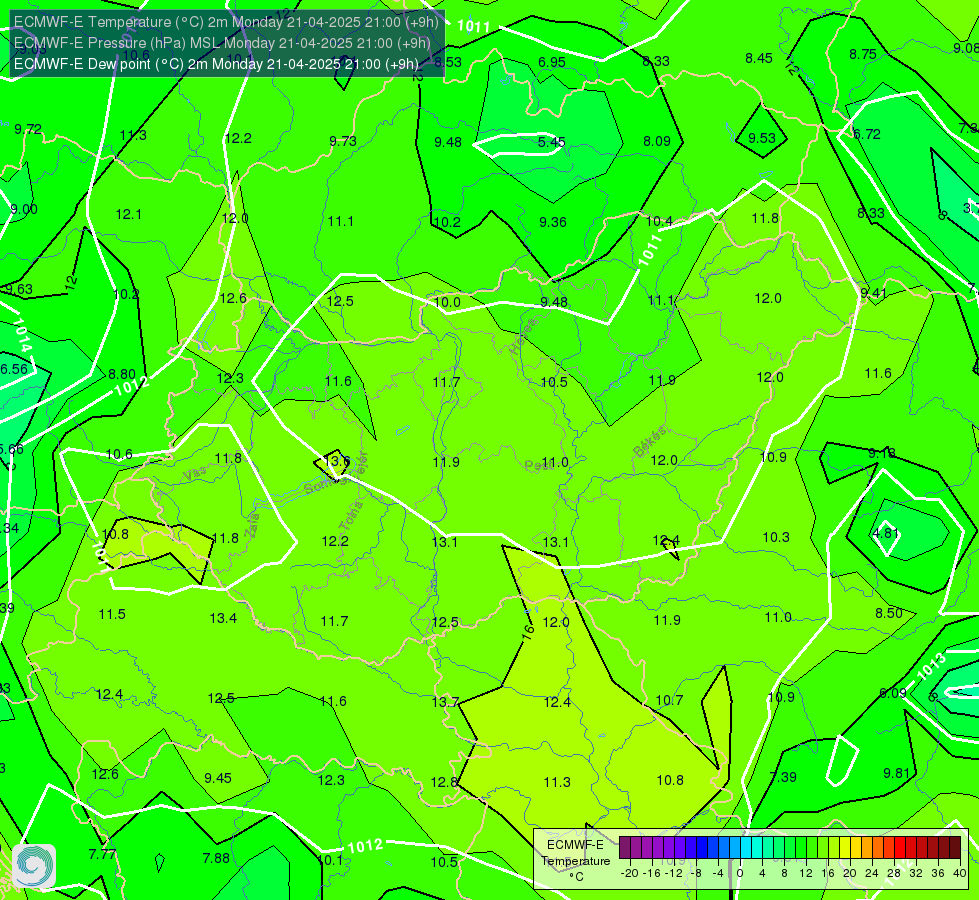The width and height of the screenshot is (979, 900).
Task: Click the 16 isotherm contour label
Action: point(528,631)
